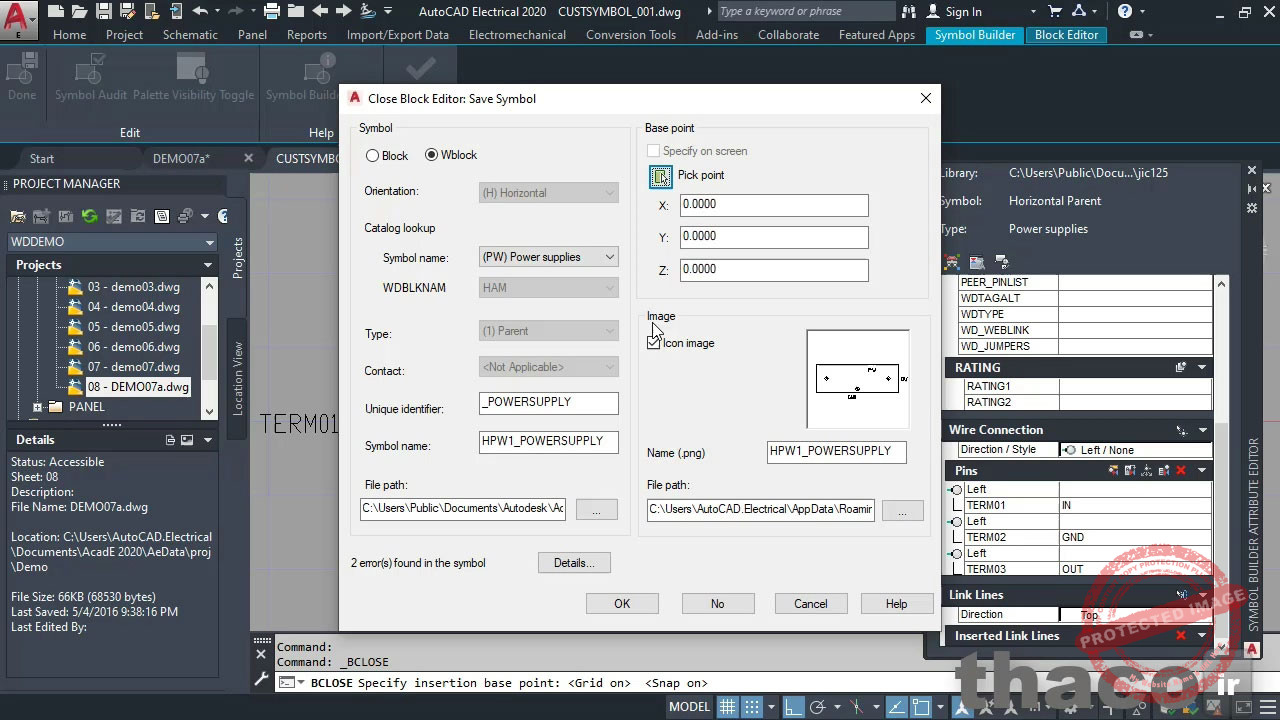Click the Pick point icon under Base point
1280x720 pixels.
[x=660, y=176]
